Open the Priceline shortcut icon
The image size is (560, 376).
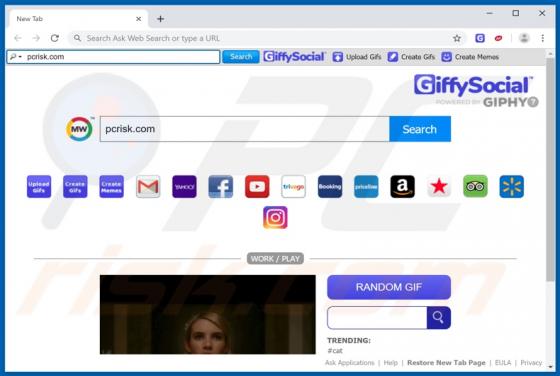[x=366, y=186]
